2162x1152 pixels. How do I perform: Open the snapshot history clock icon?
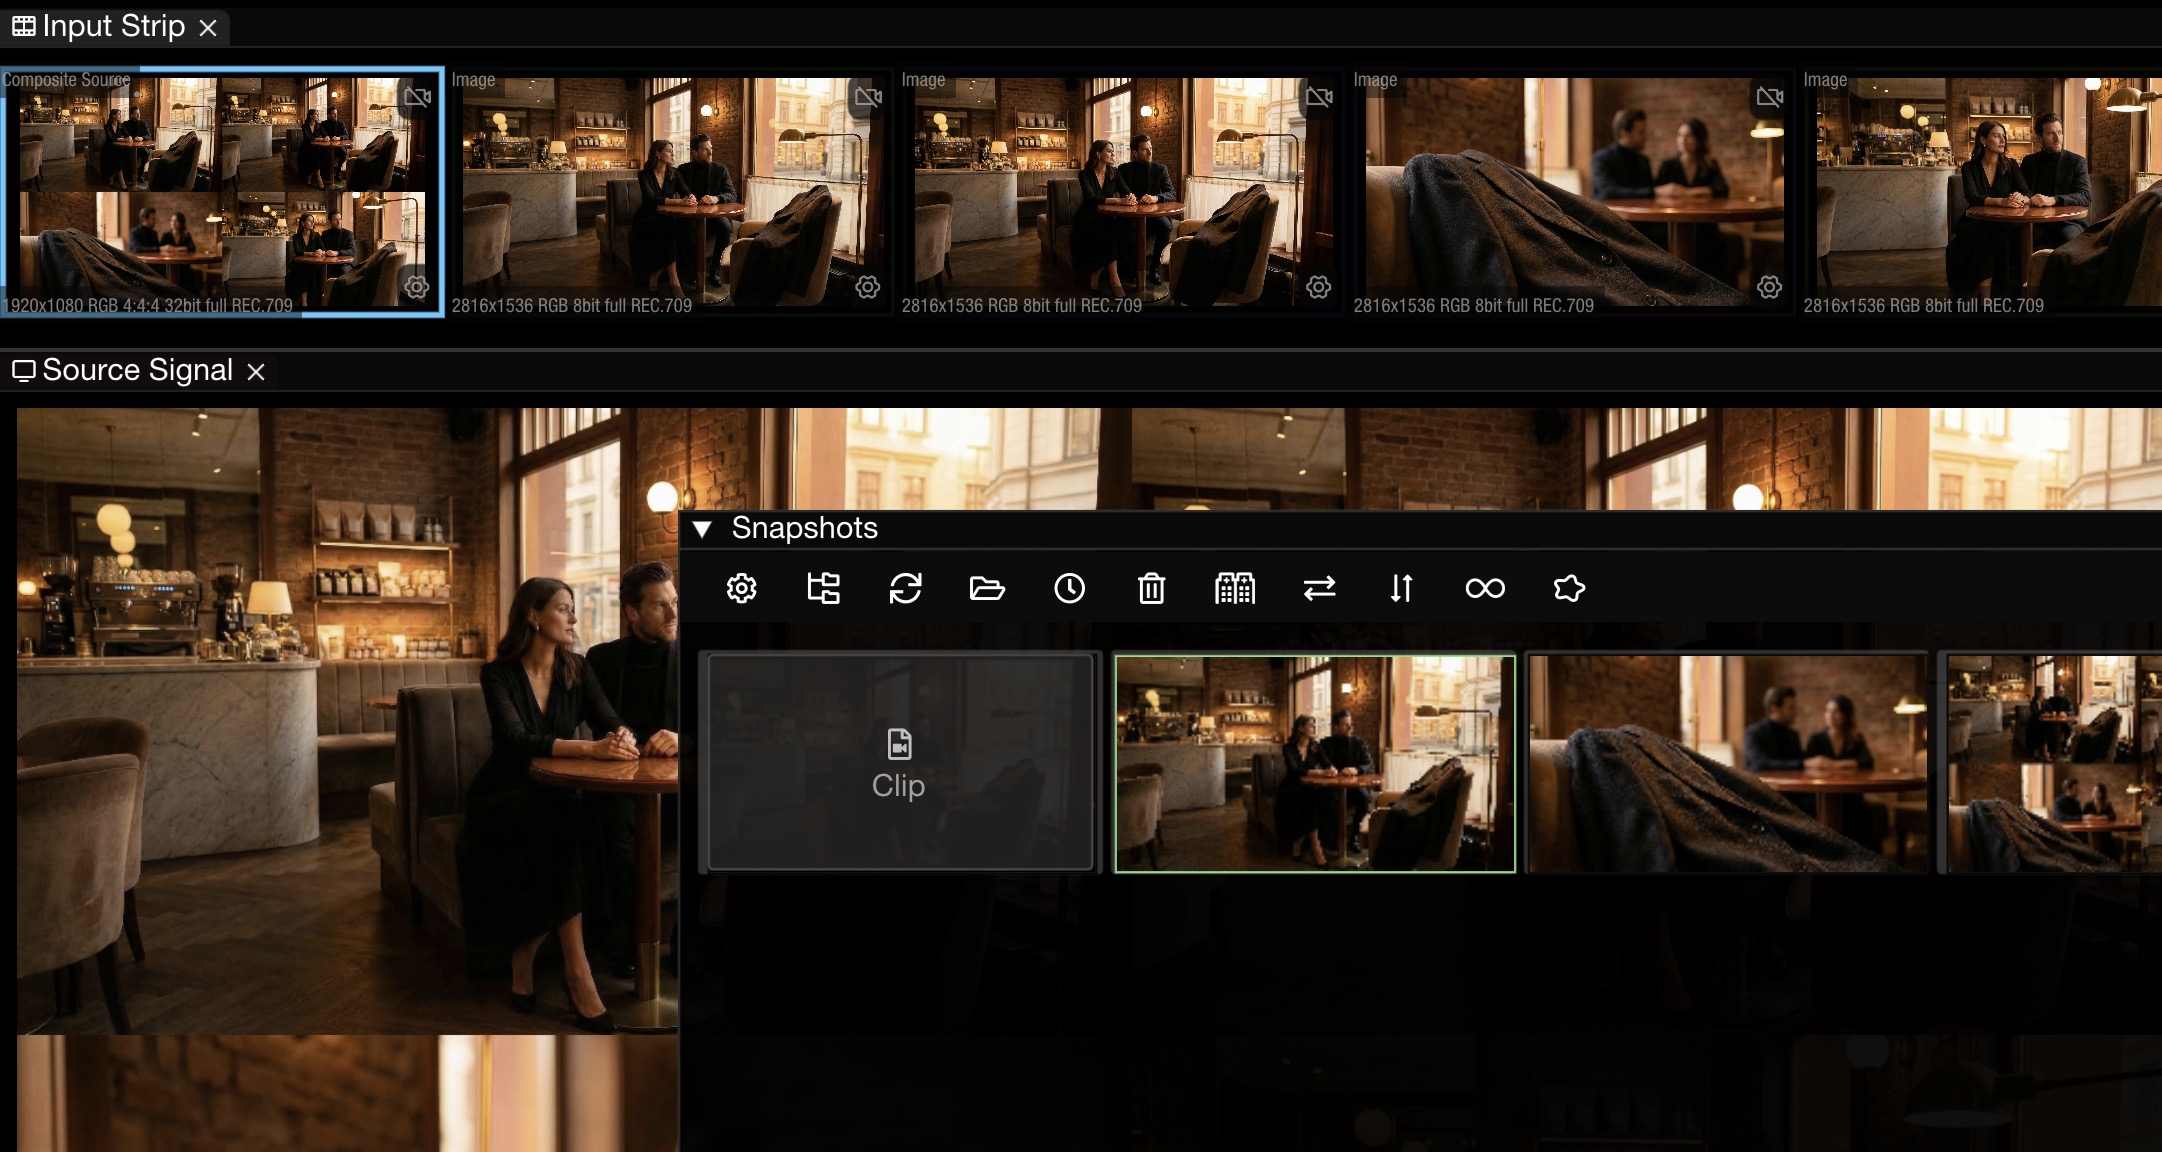(x=1069, y=588)
